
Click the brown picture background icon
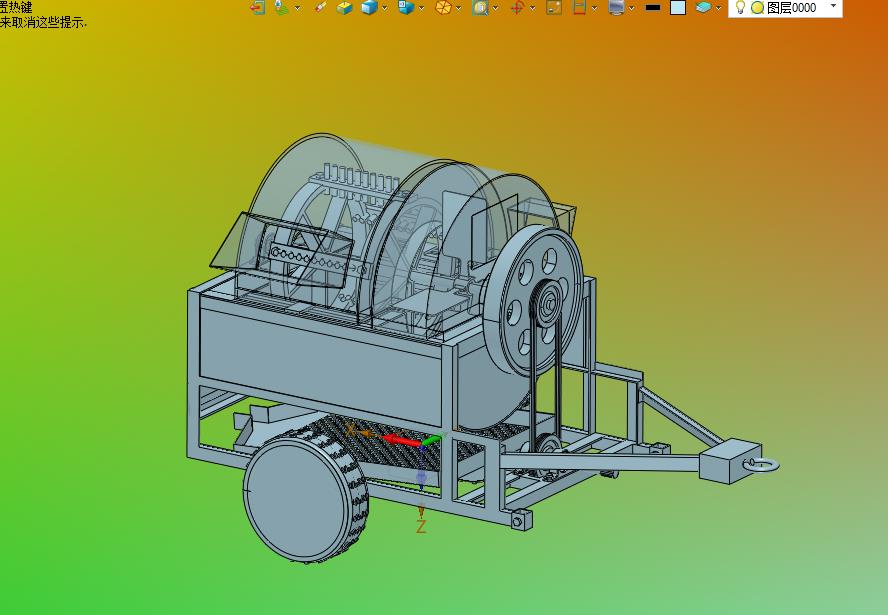pyautogui.click(x=554, y=7)
